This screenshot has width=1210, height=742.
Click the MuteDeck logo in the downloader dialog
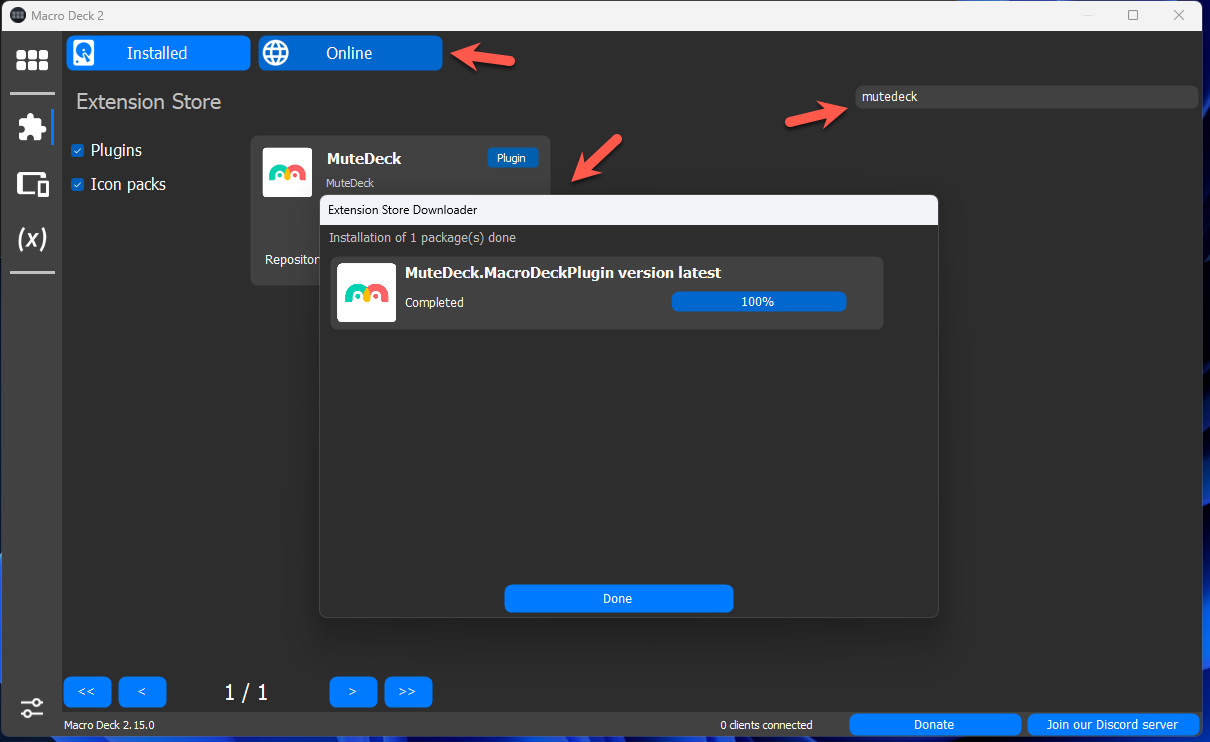click(x=366, y=293)
